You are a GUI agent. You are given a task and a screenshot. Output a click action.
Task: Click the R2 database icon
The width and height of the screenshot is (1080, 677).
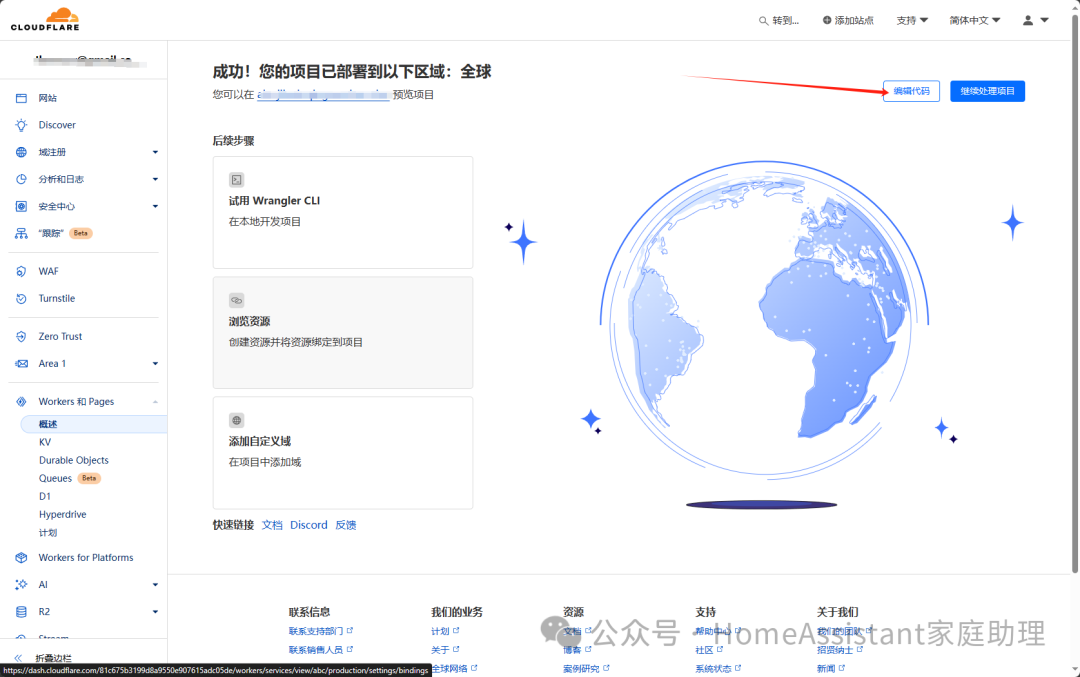click(21, 612)
